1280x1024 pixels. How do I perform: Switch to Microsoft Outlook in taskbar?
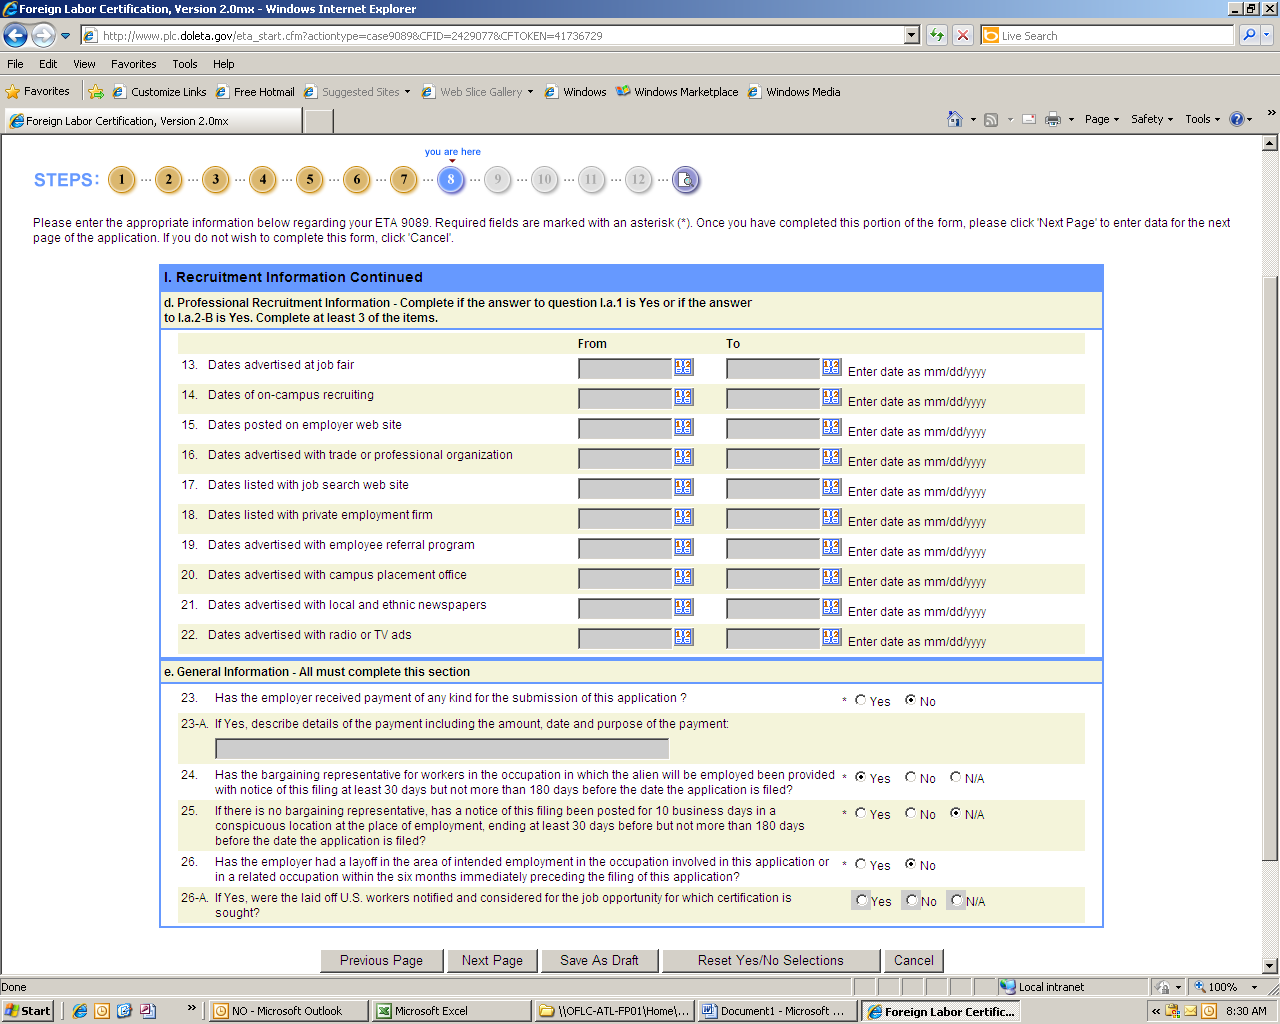click(x=288, y=1011)
